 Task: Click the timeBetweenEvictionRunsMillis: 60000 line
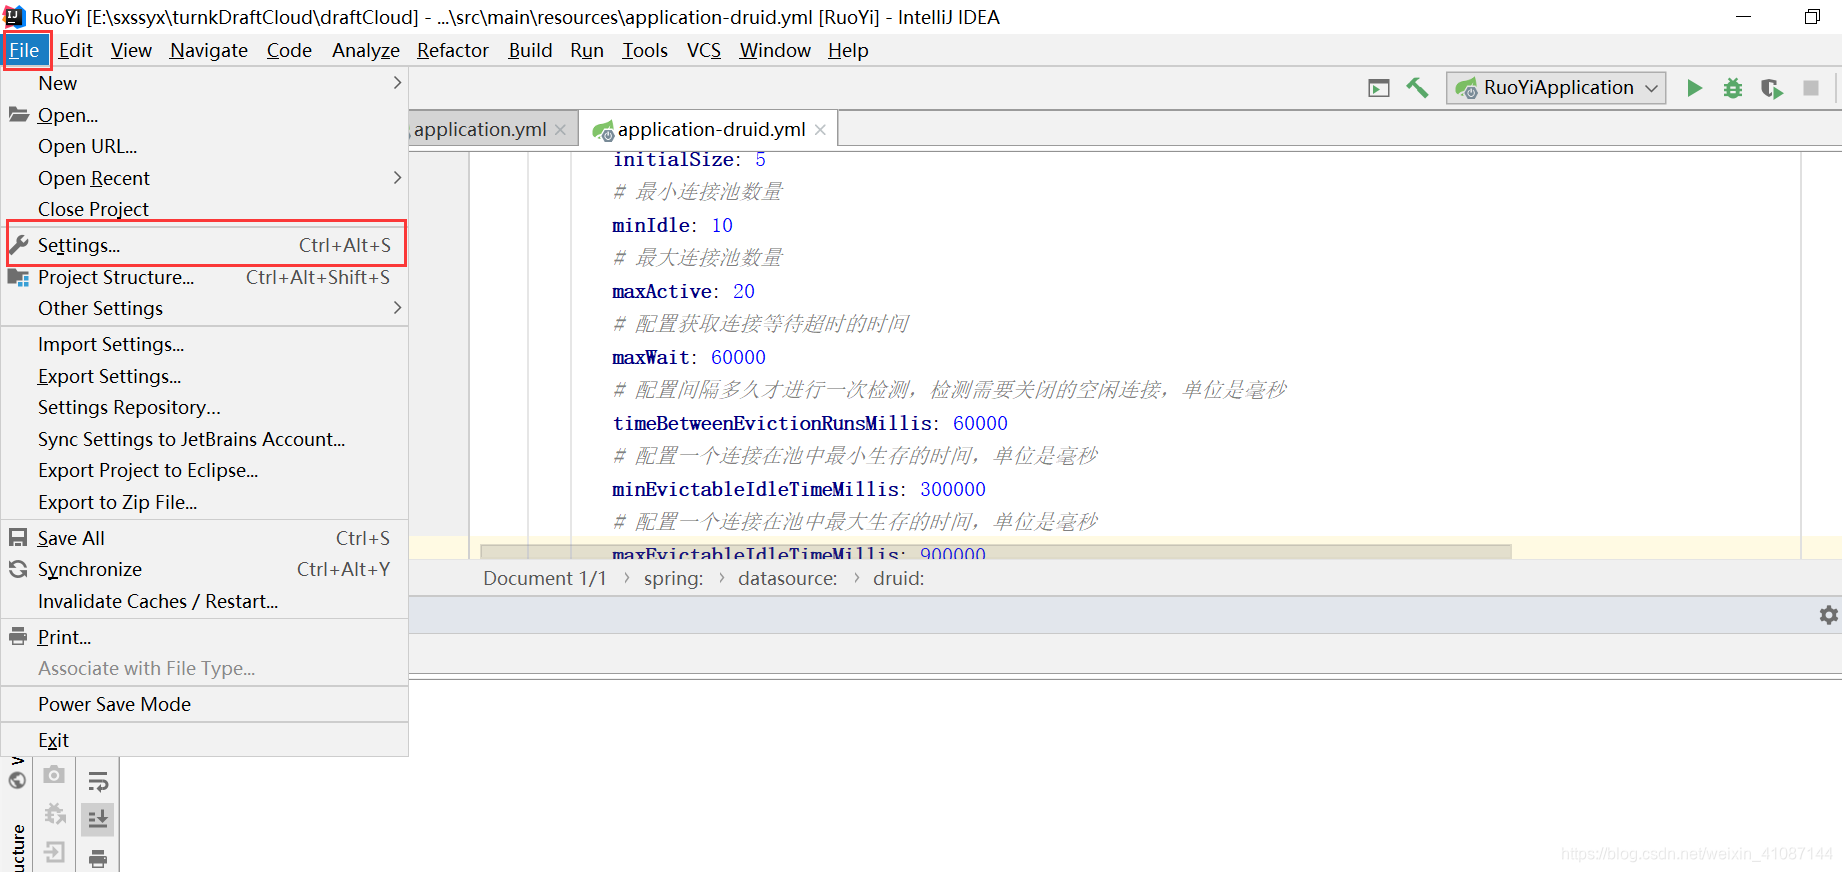(810, 423)
